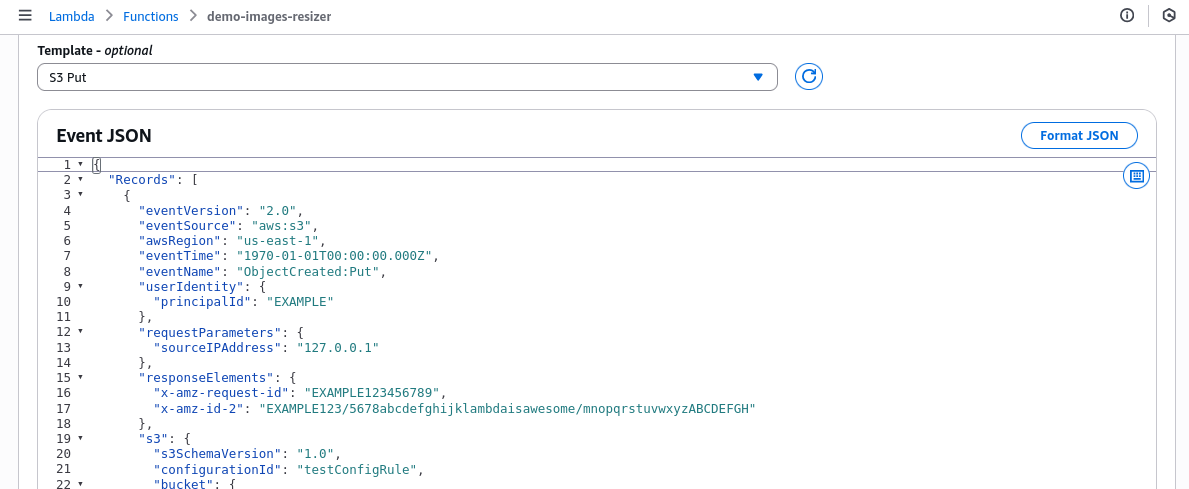
Task: Collapse the "Records" array fold arrow
Action: click(x=80, y=180)
